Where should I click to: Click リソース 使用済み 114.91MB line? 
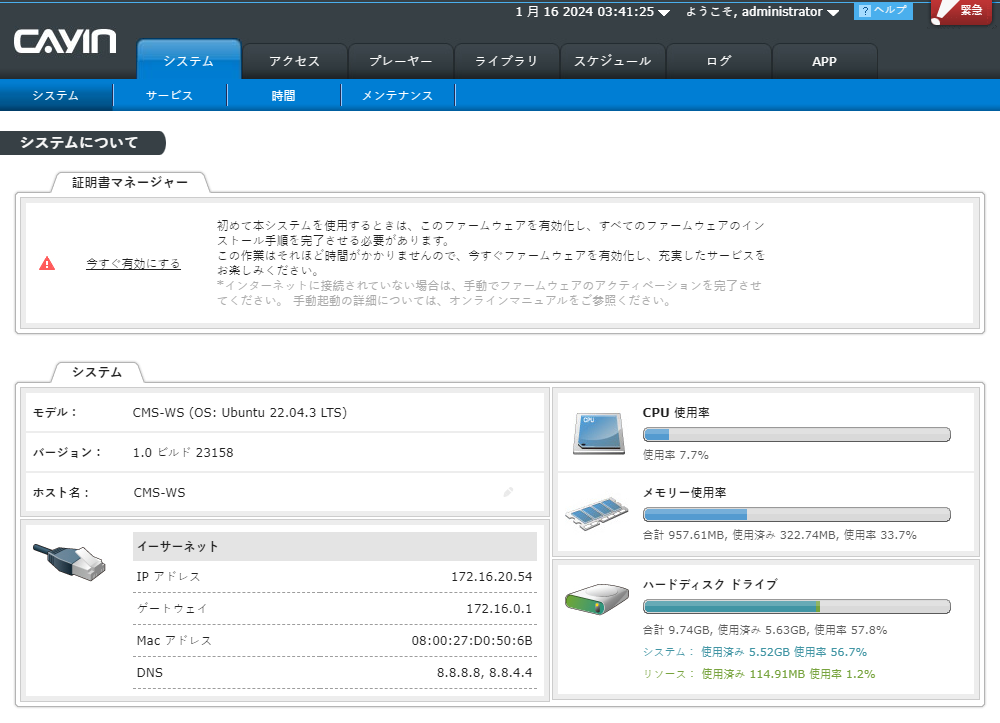pos(759,674)
